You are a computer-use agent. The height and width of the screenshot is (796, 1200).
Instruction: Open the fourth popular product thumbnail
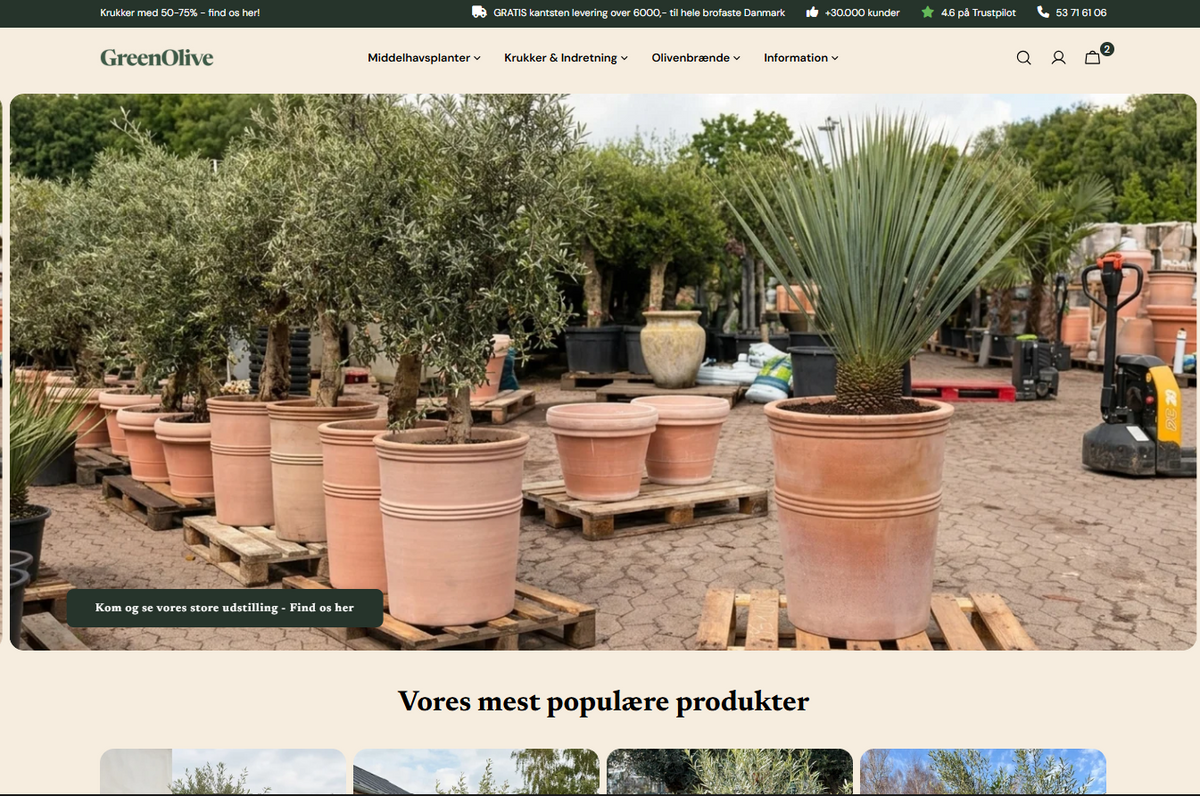click(983, 772)
